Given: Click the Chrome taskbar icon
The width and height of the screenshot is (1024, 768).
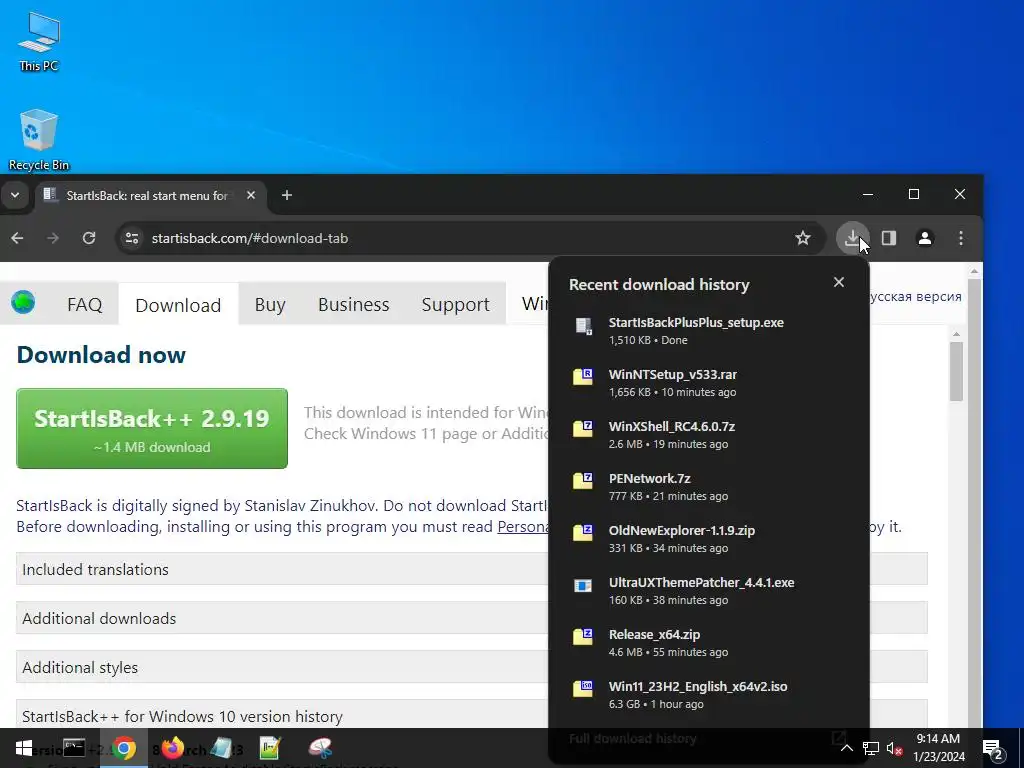Looking at the screenshot, I should pos(124,748).
